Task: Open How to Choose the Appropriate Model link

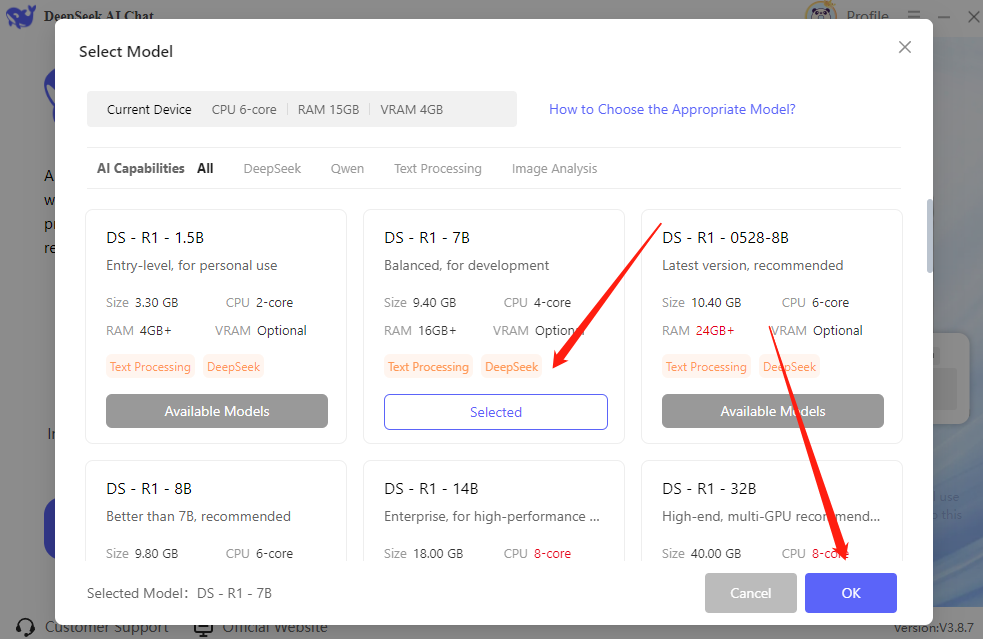Action: pos(672,109)
